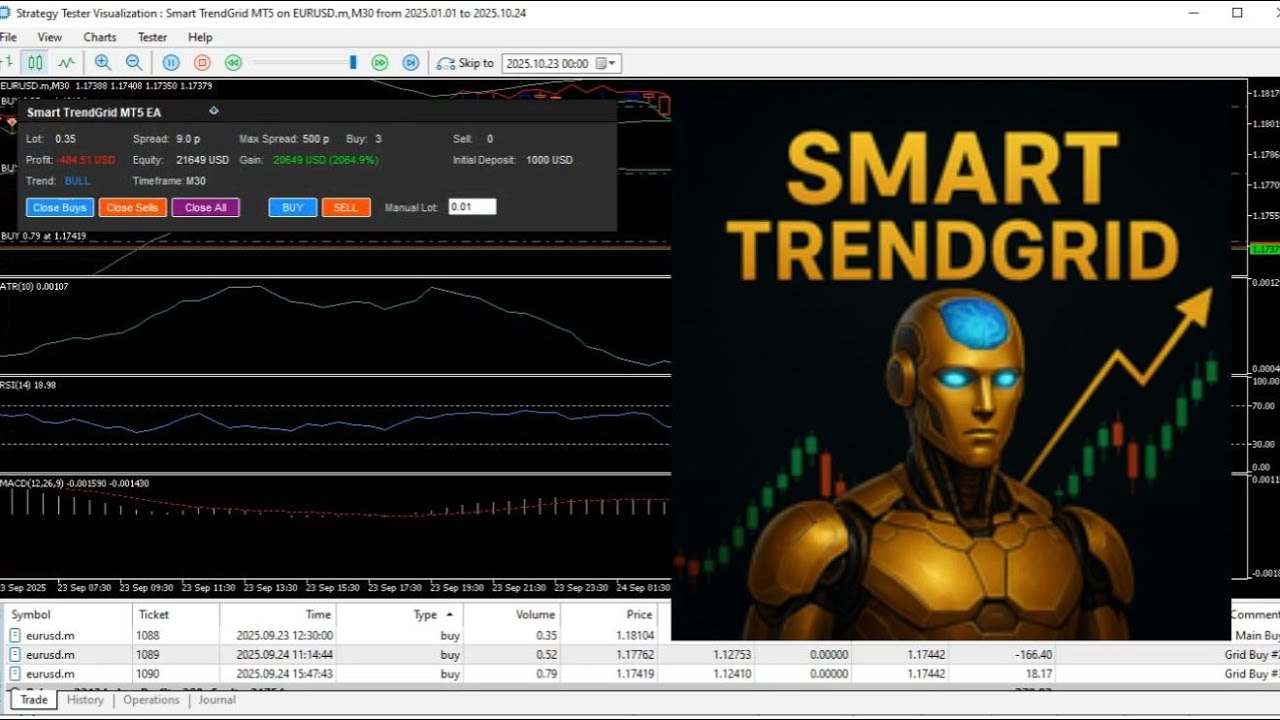Click the RSI(14) indicator label
The height and width of the screenshot is (720, 1280).
click(x=28, y=385)
